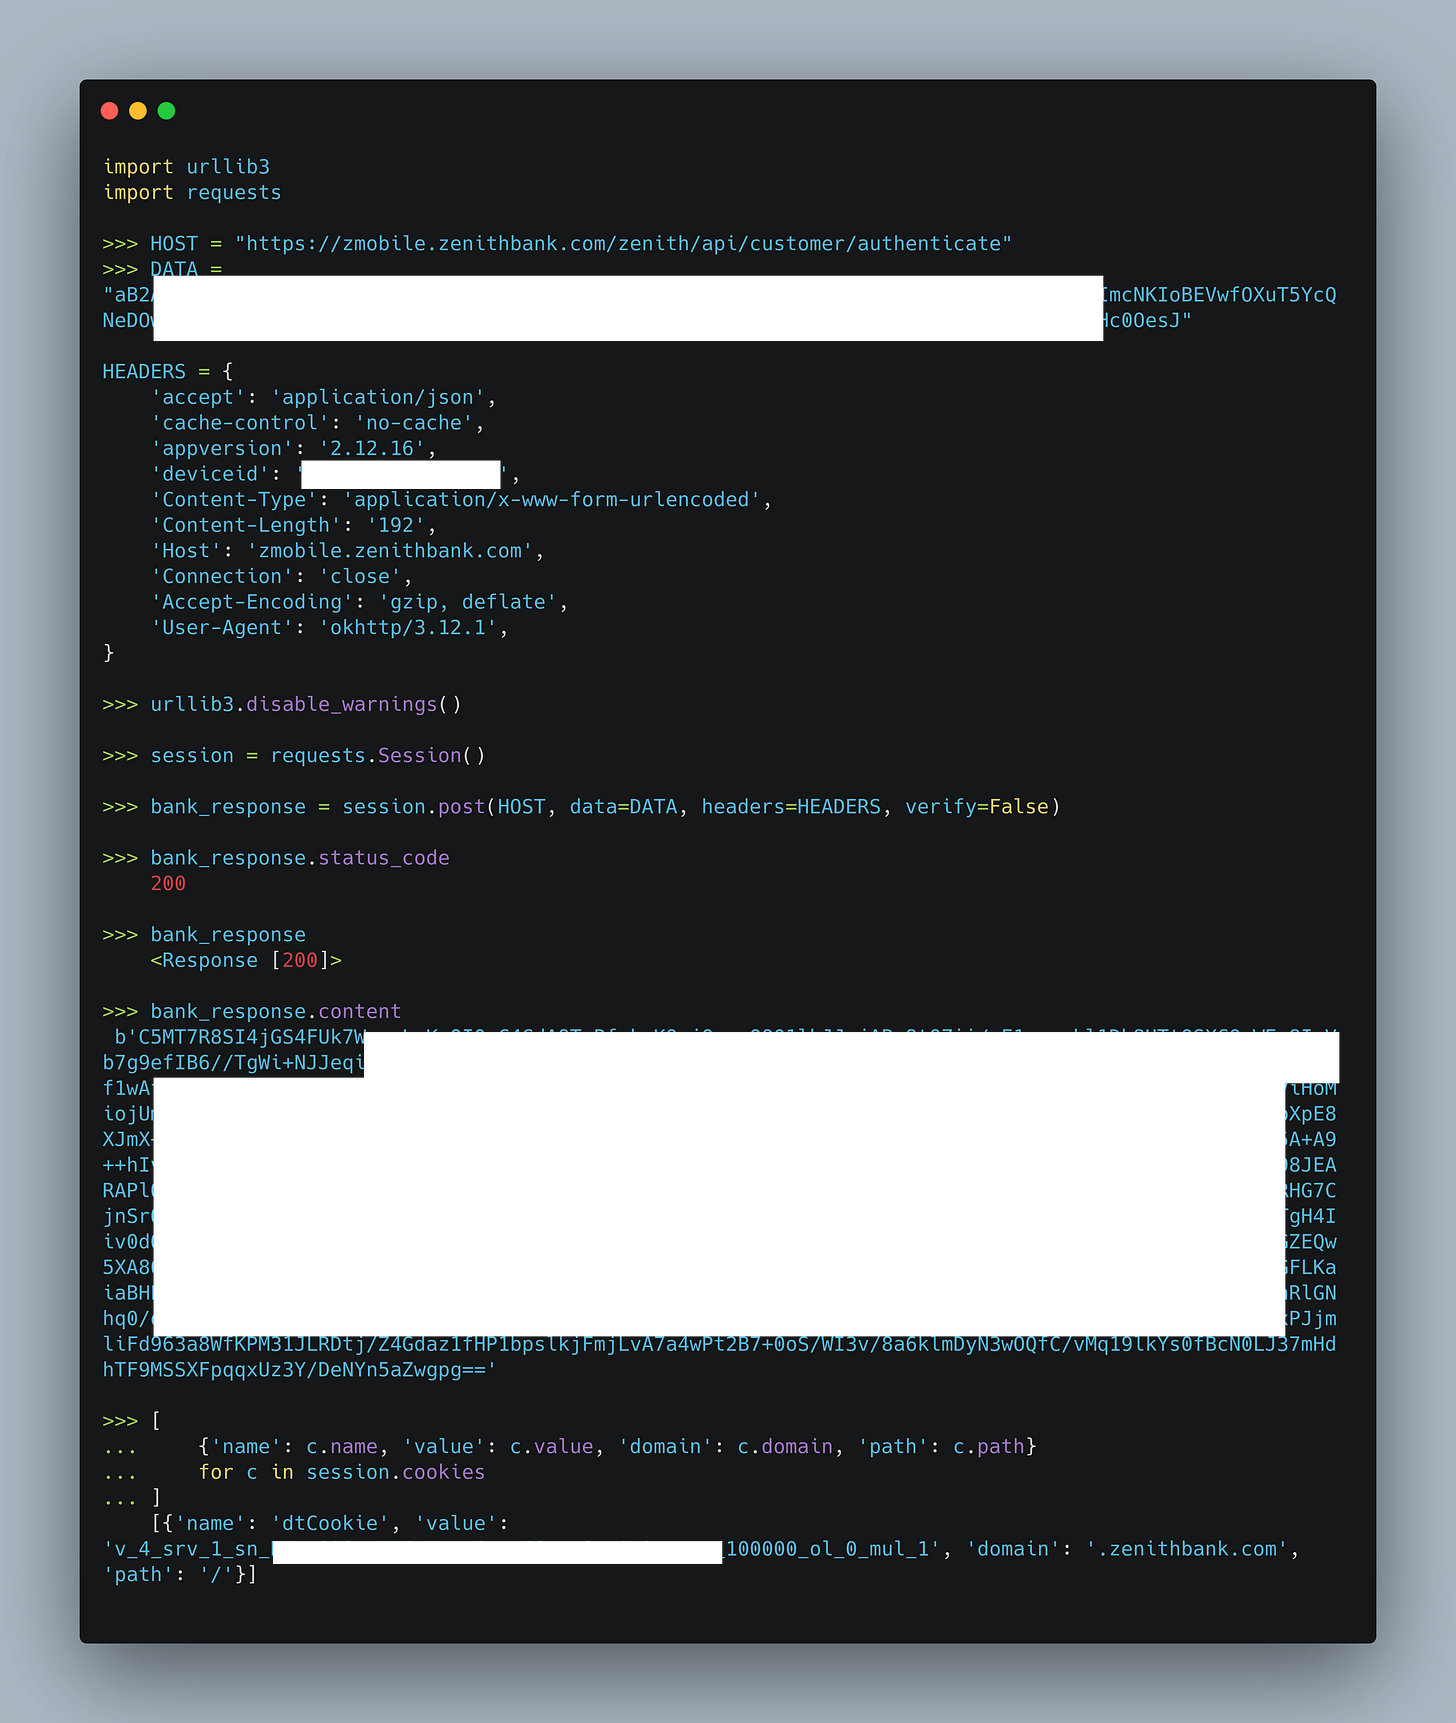This screenshot has height=1723, width=1456.
Task: Click the 'data=DATA' argument
Action: pos(623,807)
